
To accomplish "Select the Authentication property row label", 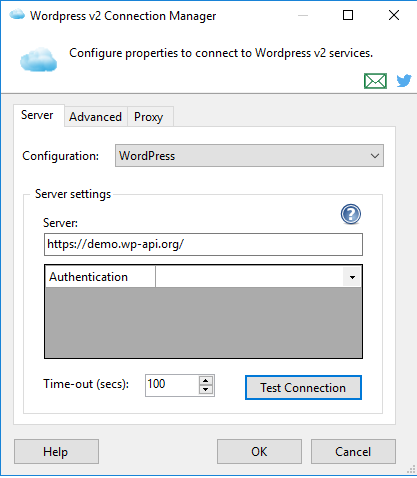I will click(x=100, y=277).
